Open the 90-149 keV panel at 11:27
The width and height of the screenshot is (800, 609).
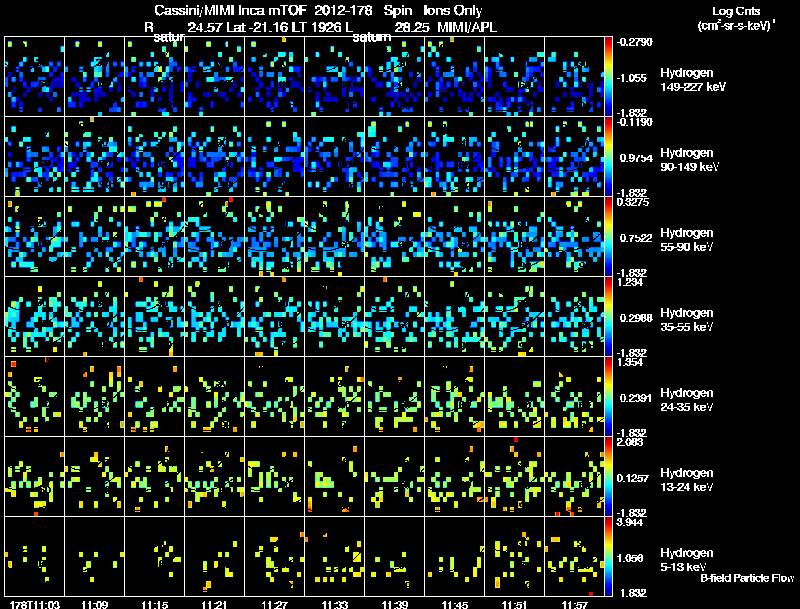pos(274,157)
